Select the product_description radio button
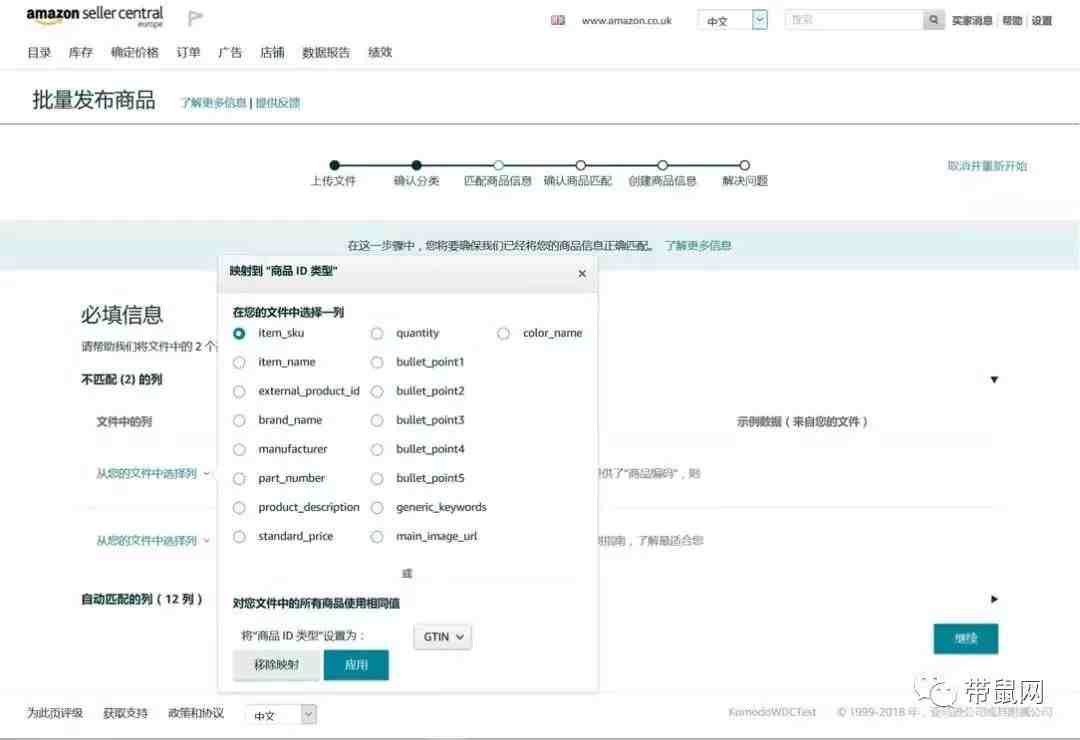Viewport: 1080px width, 740px height. pos(239,508)
